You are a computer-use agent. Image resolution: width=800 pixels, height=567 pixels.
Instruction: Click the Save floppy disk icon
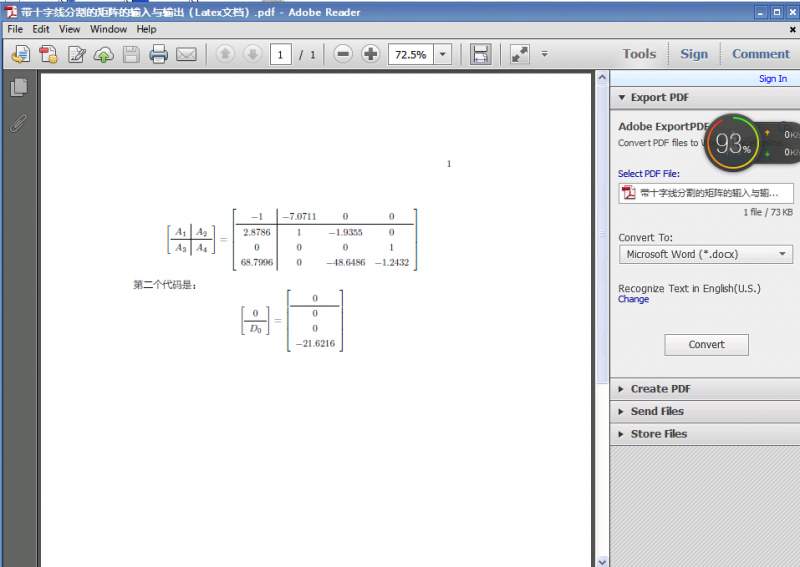pos(131,54)
